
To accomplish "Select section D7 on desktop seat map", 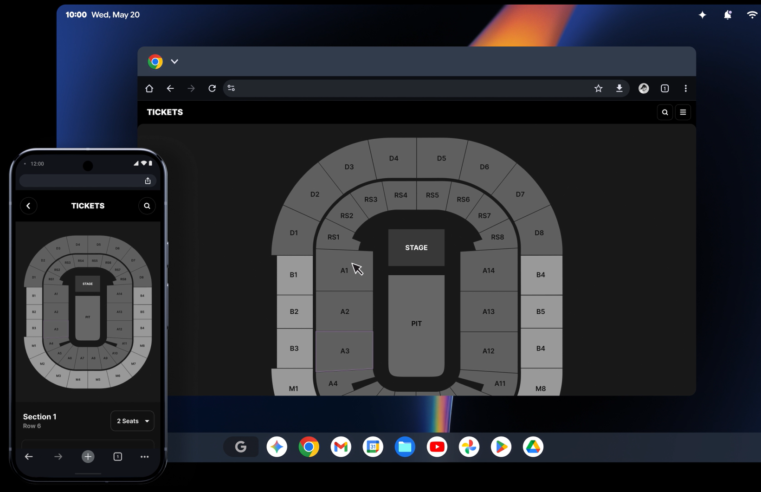I will (520, 194).
